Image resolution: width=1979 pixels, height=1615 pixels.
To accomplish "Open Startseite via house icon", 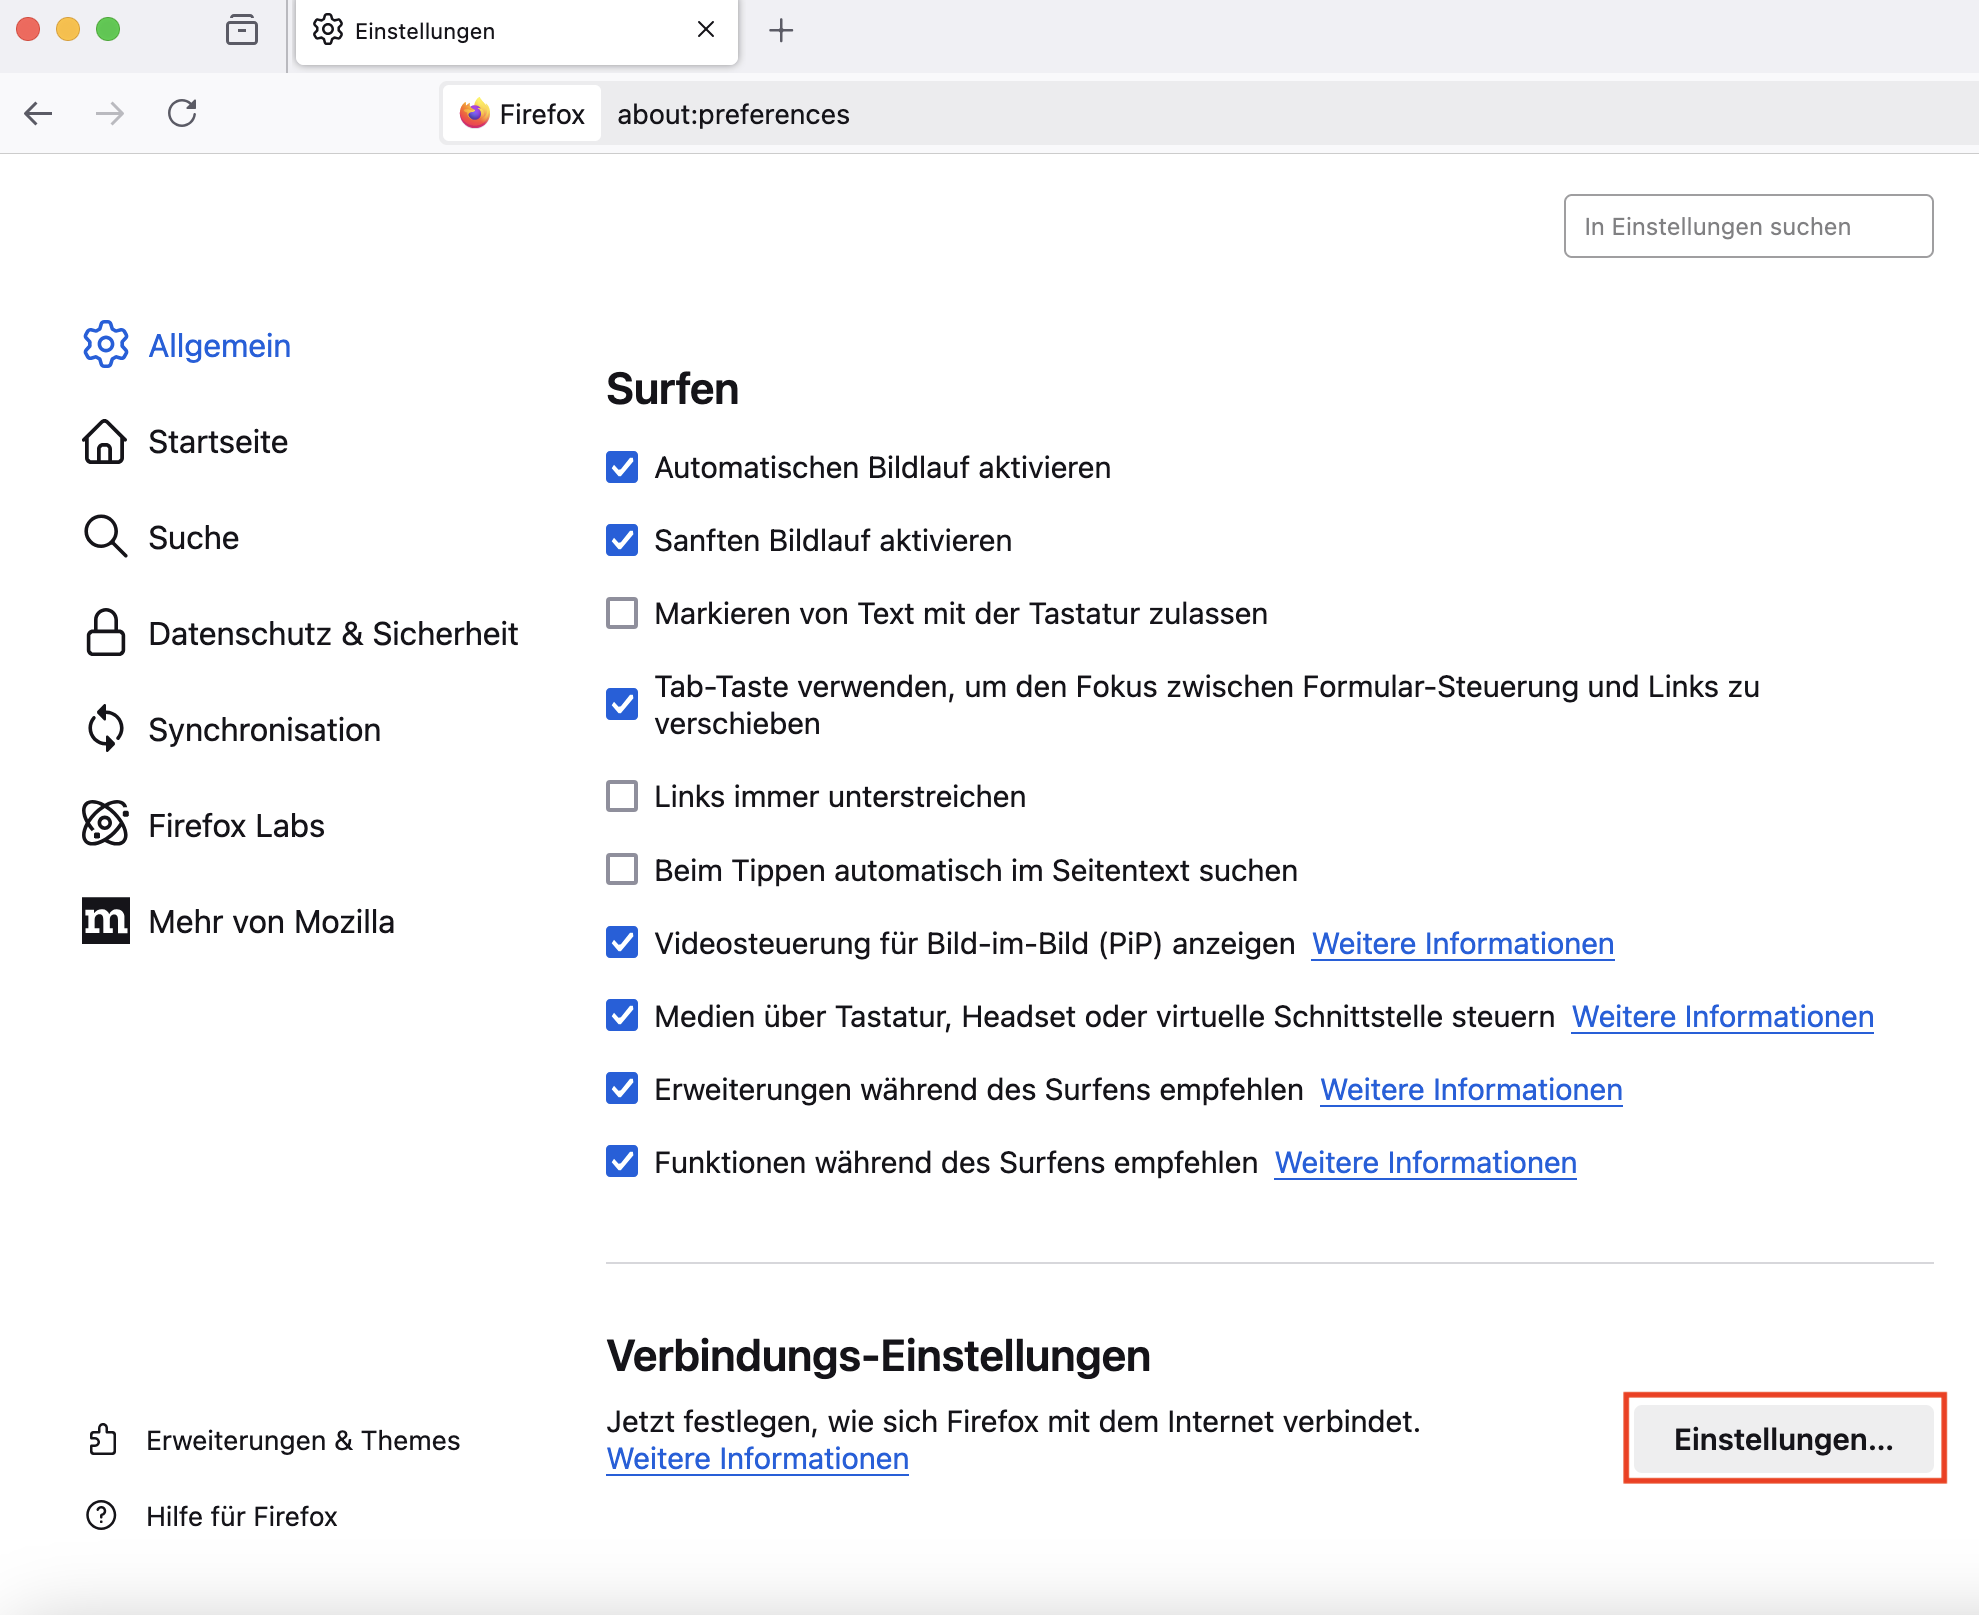I will tap(105, 442).
